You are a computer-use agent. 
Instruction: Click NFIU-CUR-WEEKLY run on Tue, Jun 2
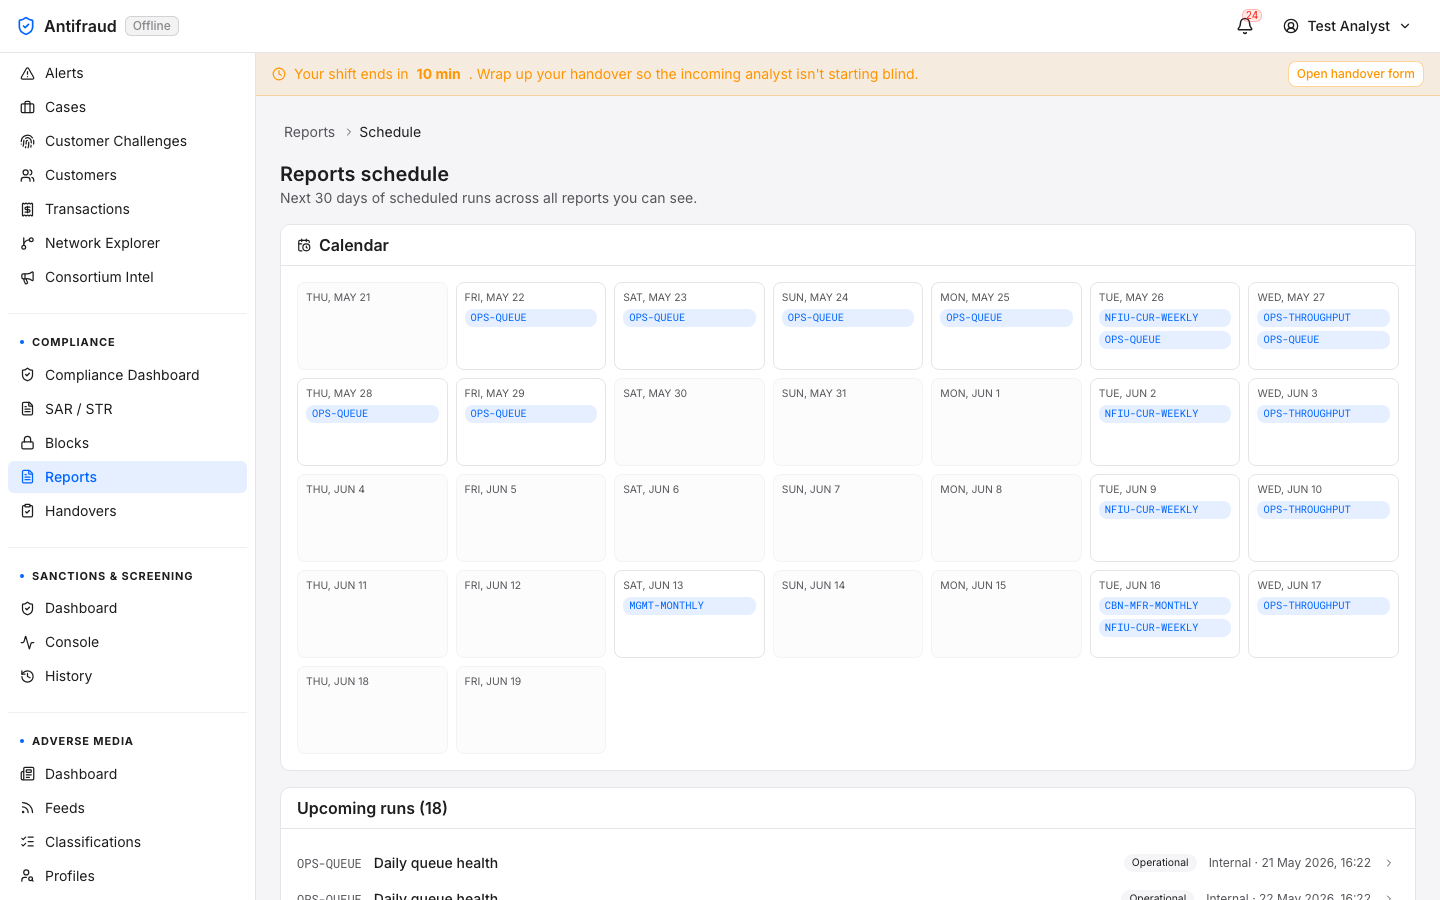pos(1164,414)
